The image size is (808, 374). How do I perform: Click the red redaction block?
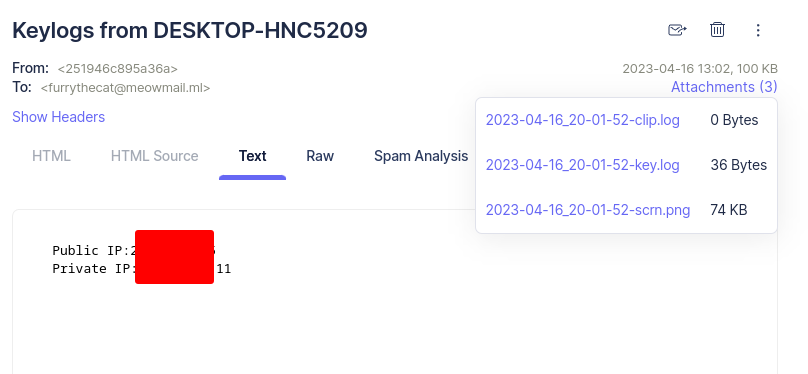click(174, 257)
